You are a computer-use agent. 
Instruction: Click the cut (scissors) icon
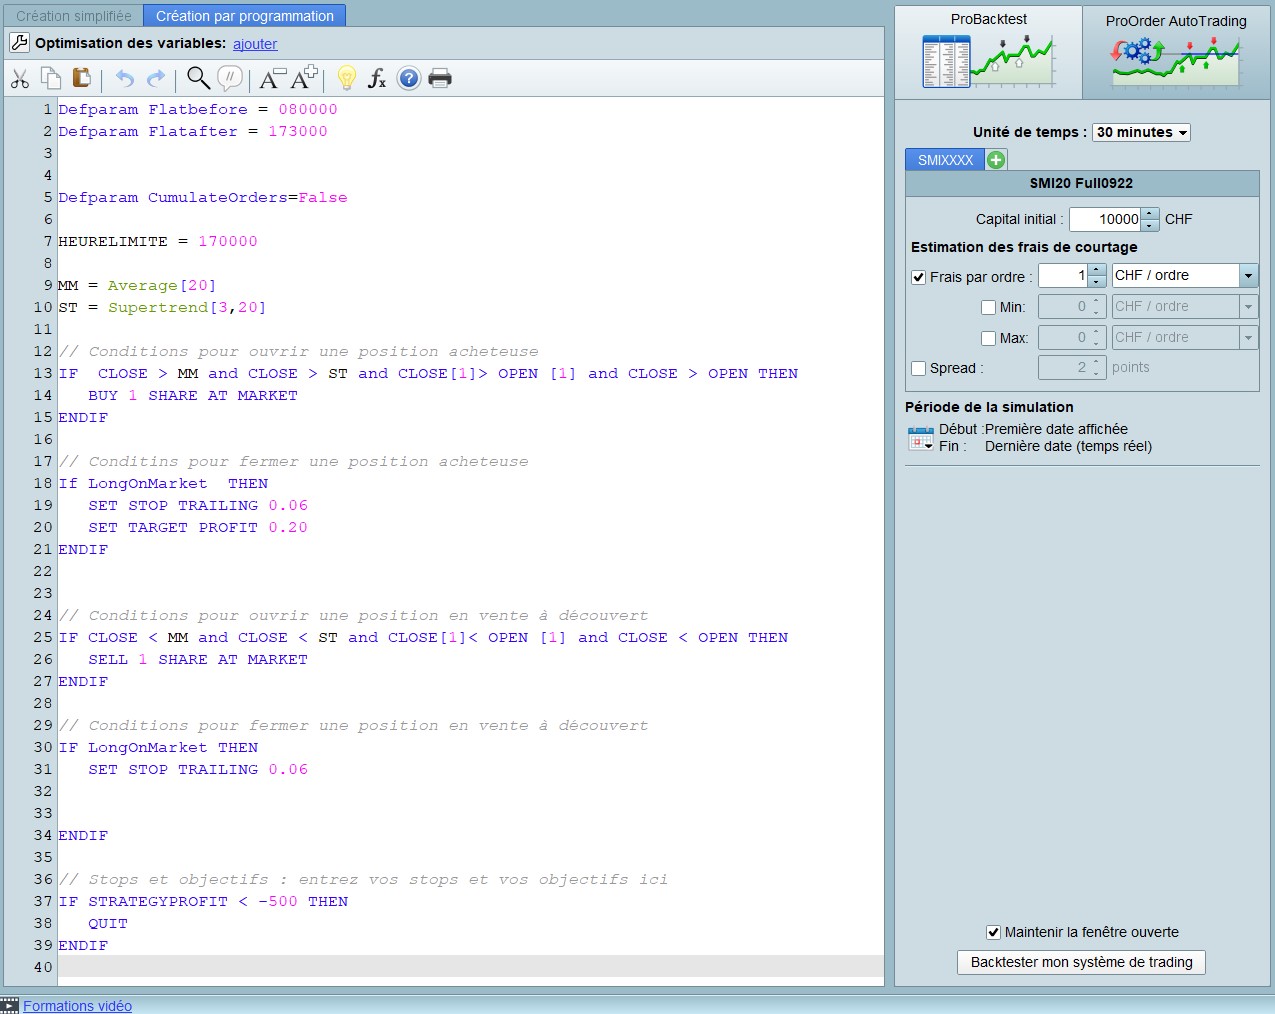coord(20,79)
